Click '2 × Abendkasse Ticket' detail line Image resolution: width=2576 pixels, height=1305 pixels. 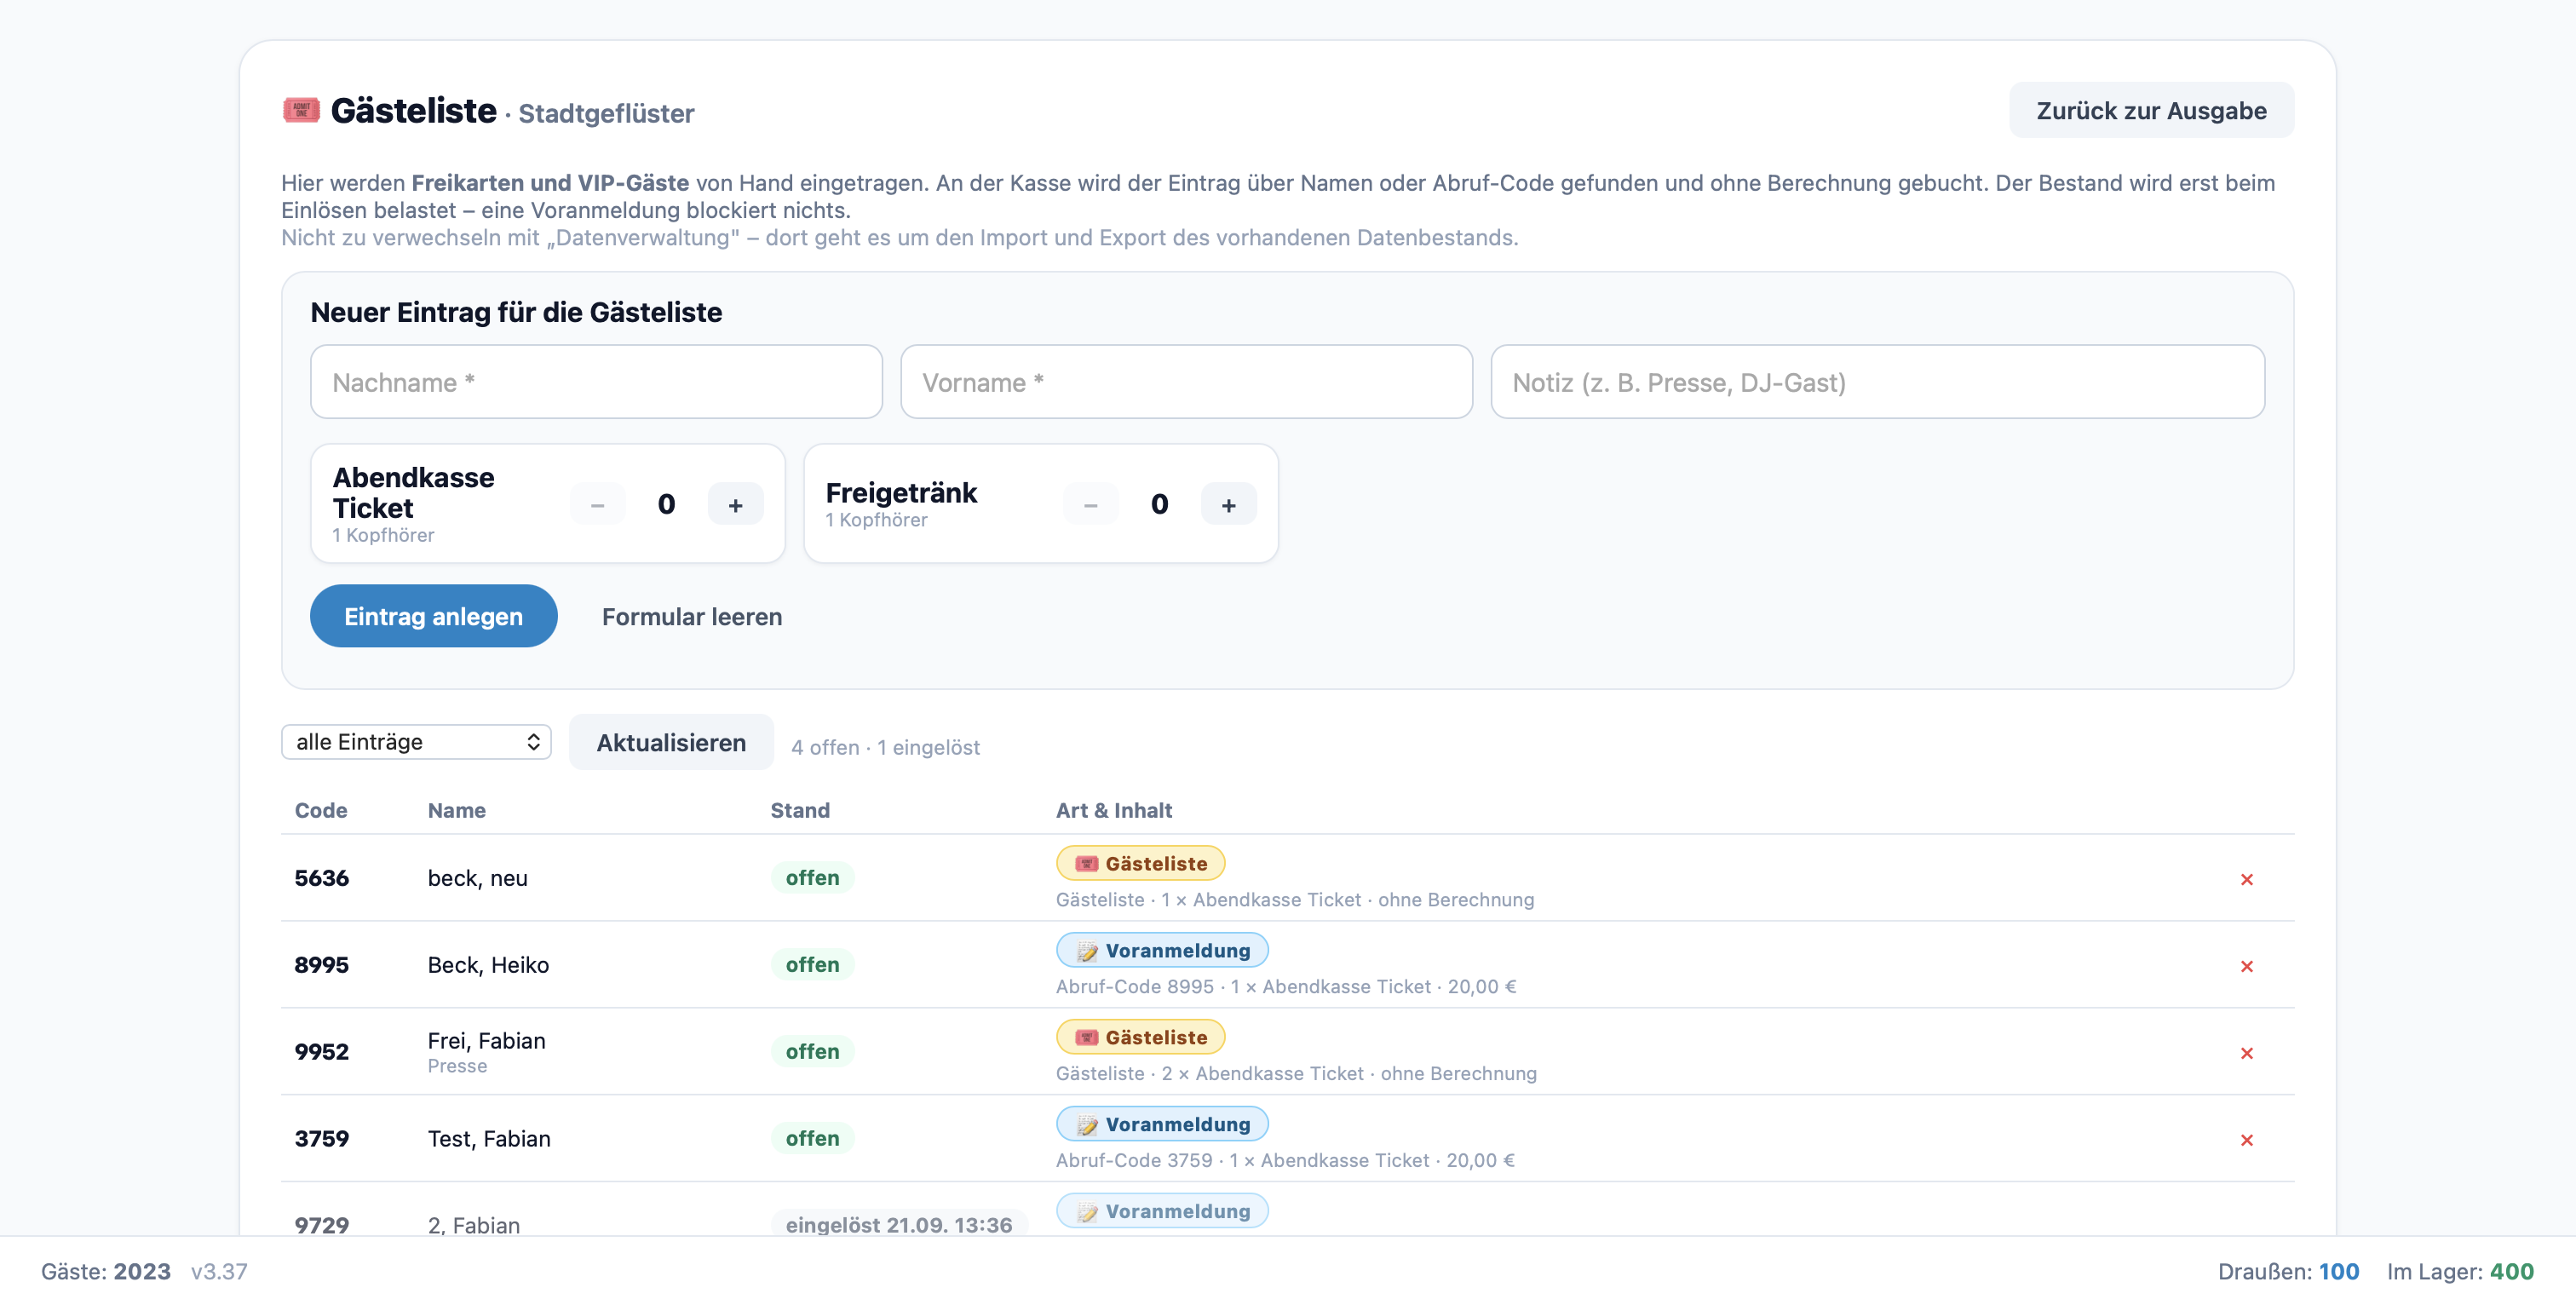coord(1296,1074)
